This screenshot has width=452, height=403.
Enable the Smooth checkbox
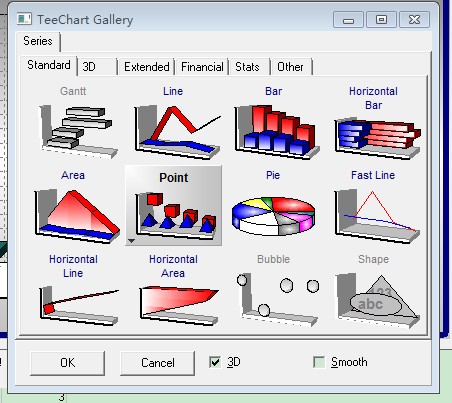tap(319, 362)
